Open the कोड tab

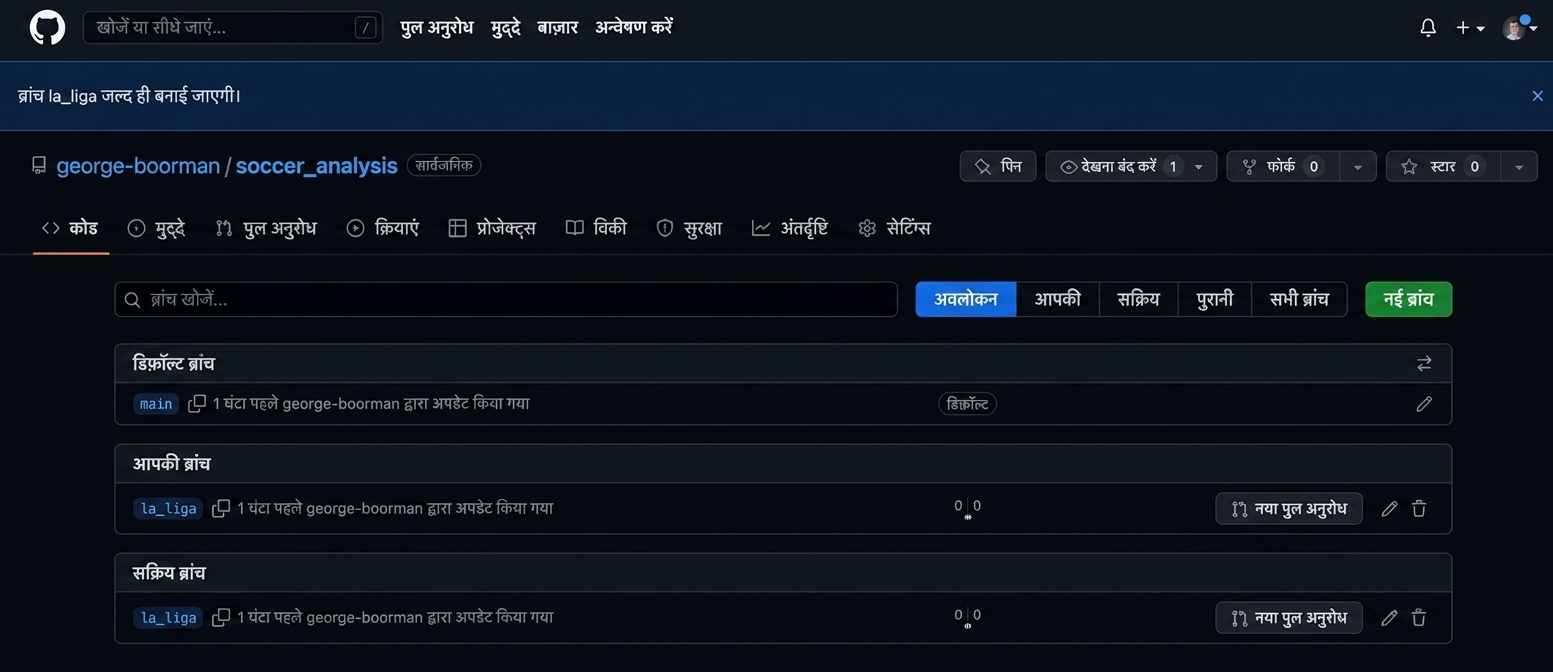[70, 228]
